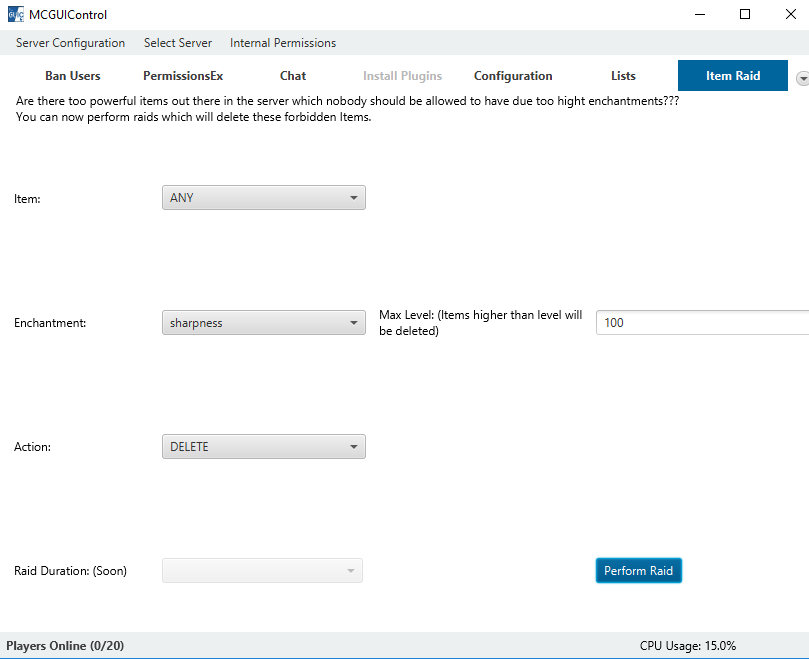Open the Internal Permissions menu

pyautogui.click(x=283, y=43)
